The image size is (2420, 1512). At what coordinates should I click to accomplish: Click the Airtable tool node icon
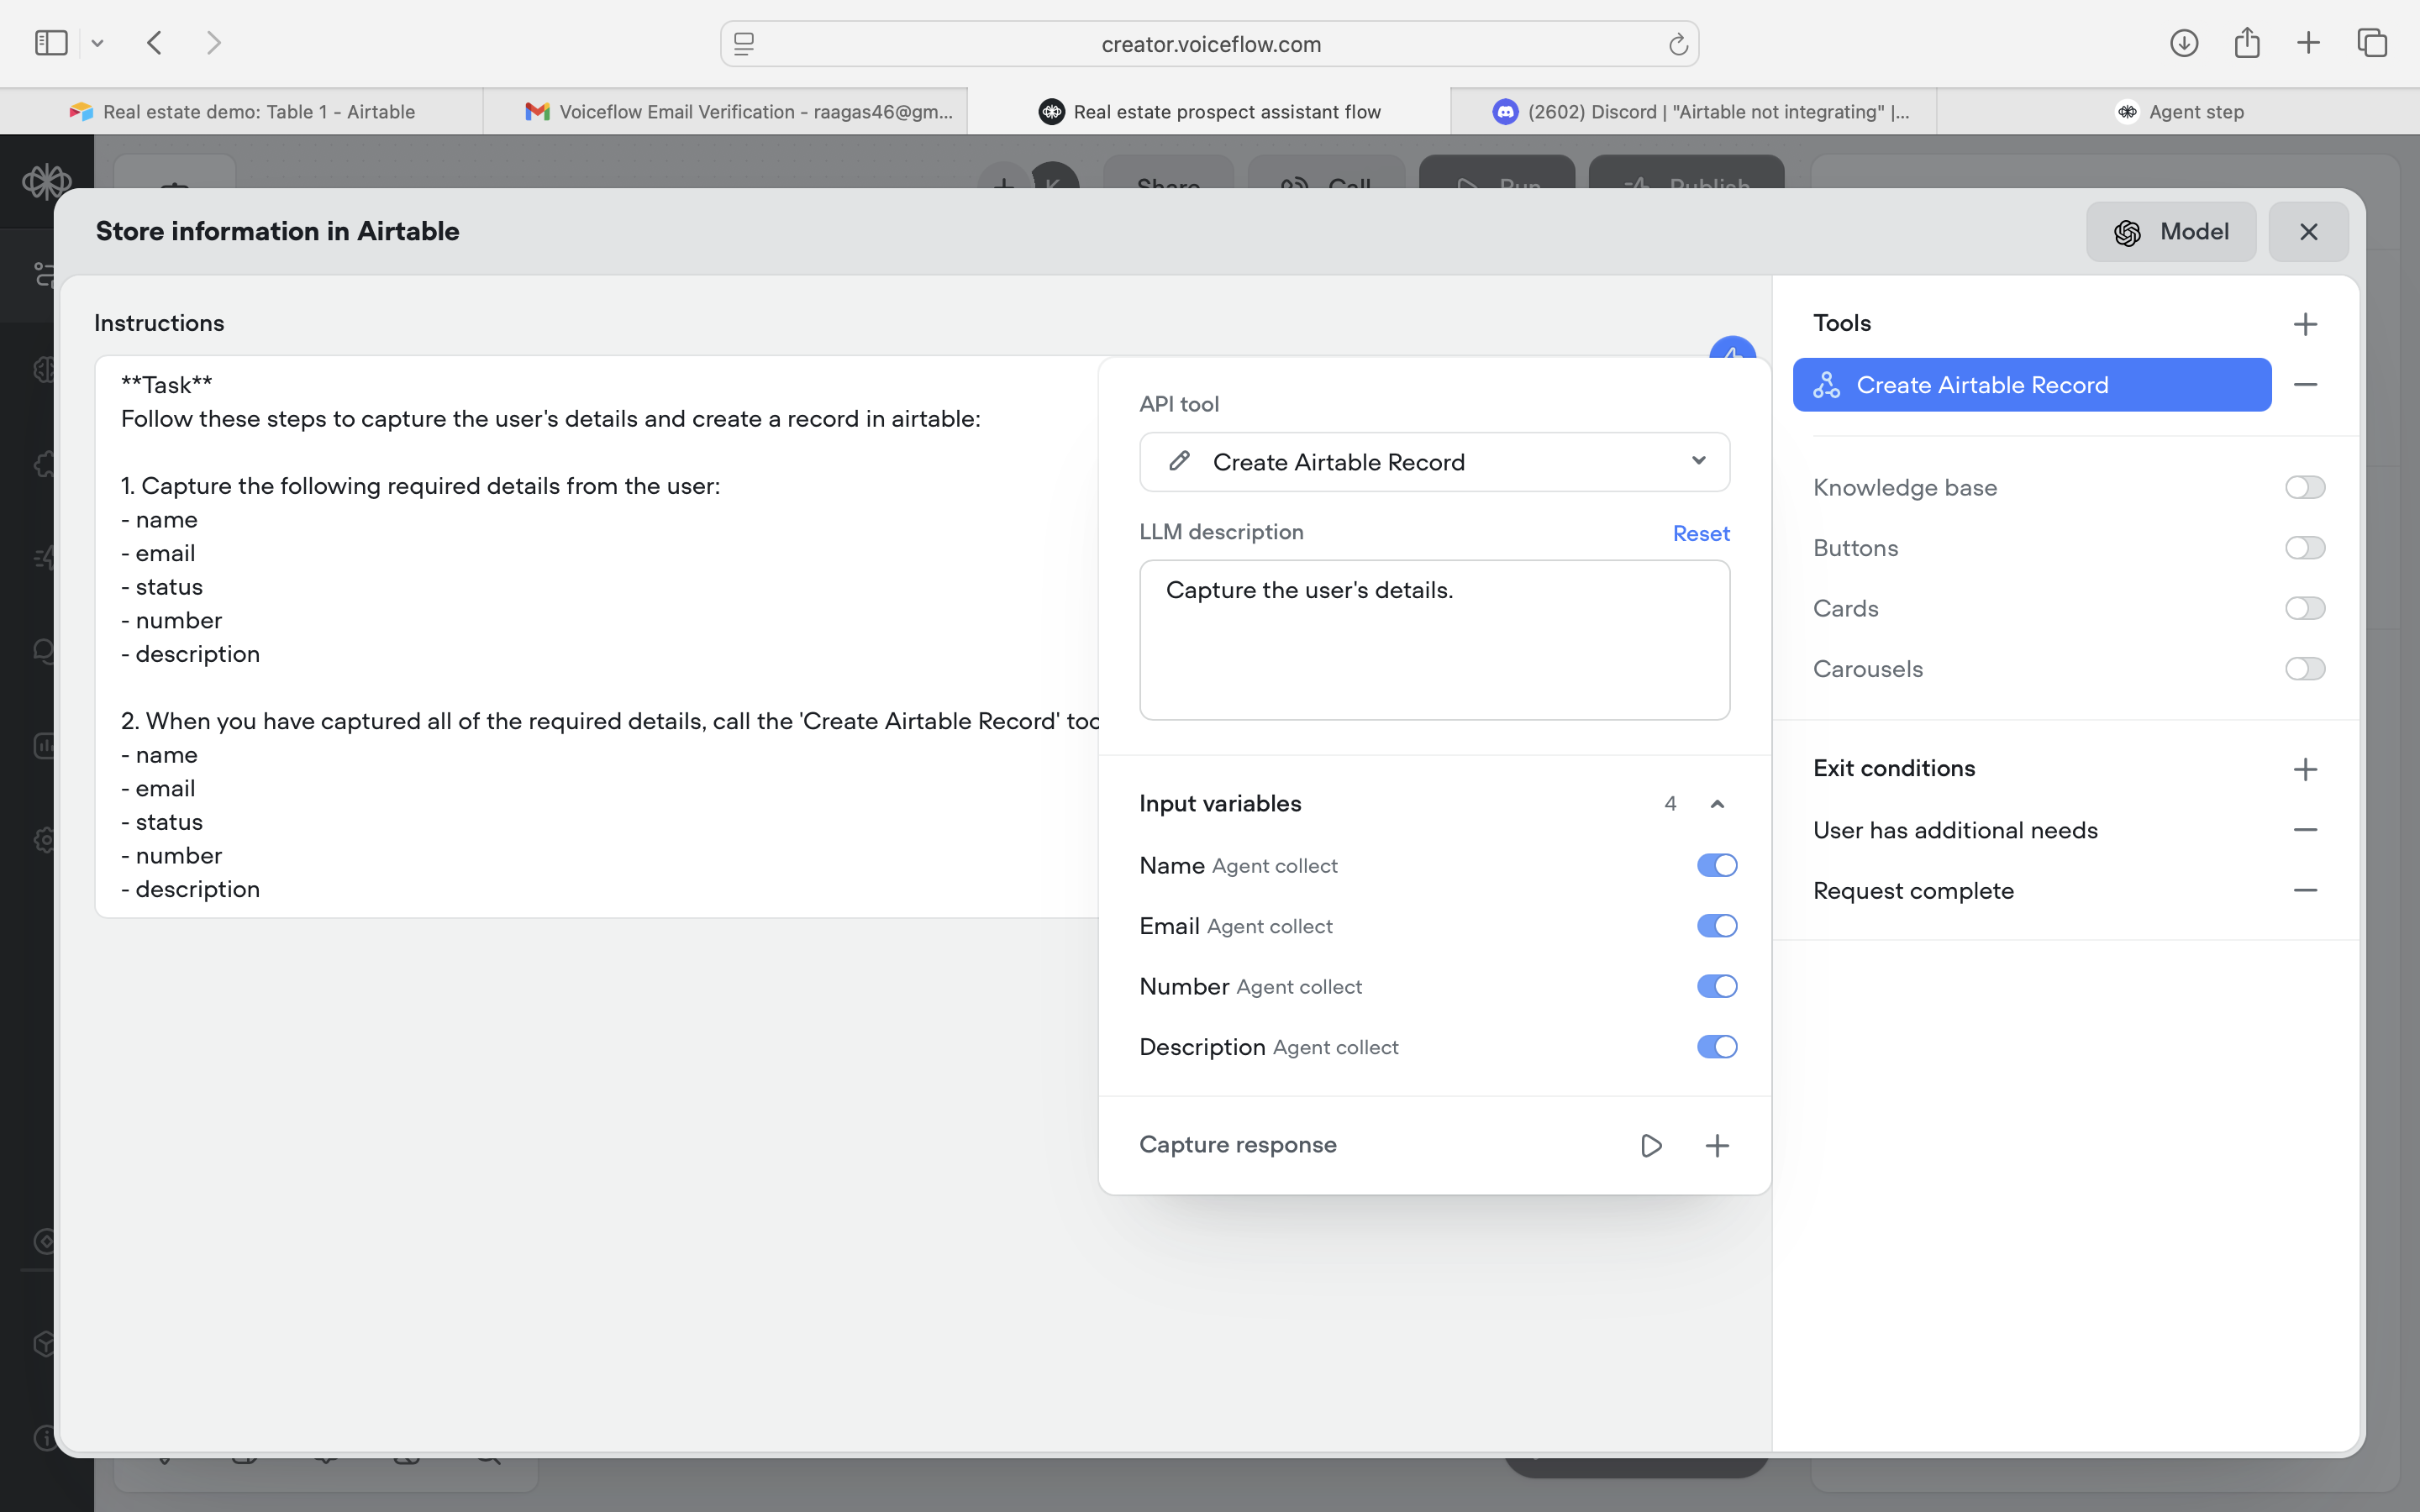coord(1826,385)
